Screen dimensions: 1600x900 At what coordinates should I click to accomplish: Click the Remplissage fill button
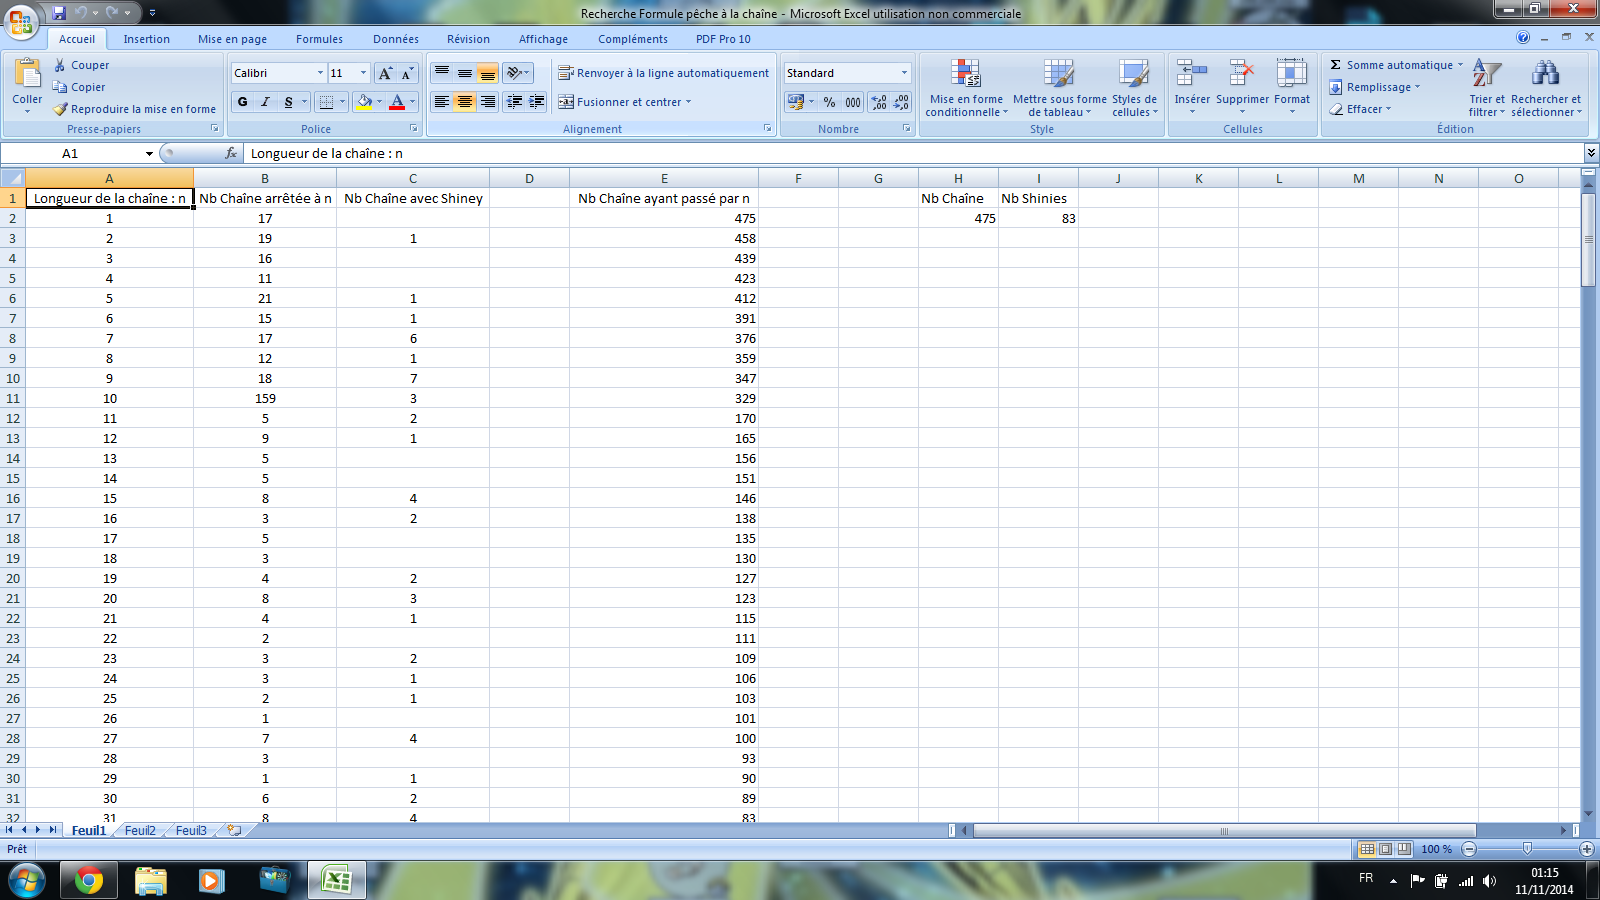coord(1375,87)
